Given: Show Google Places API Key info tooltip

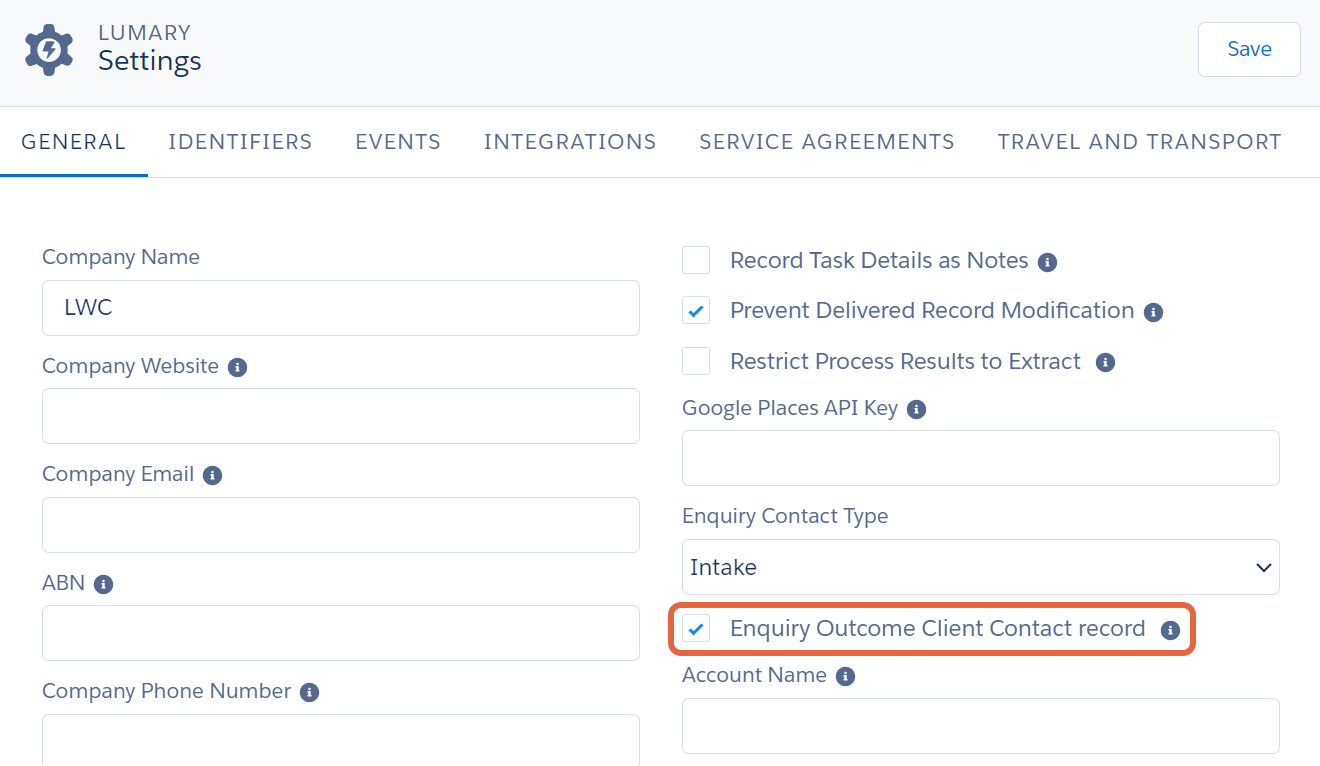Looking at the screenshot, I should pyautogui.click(x=916, y=409).
